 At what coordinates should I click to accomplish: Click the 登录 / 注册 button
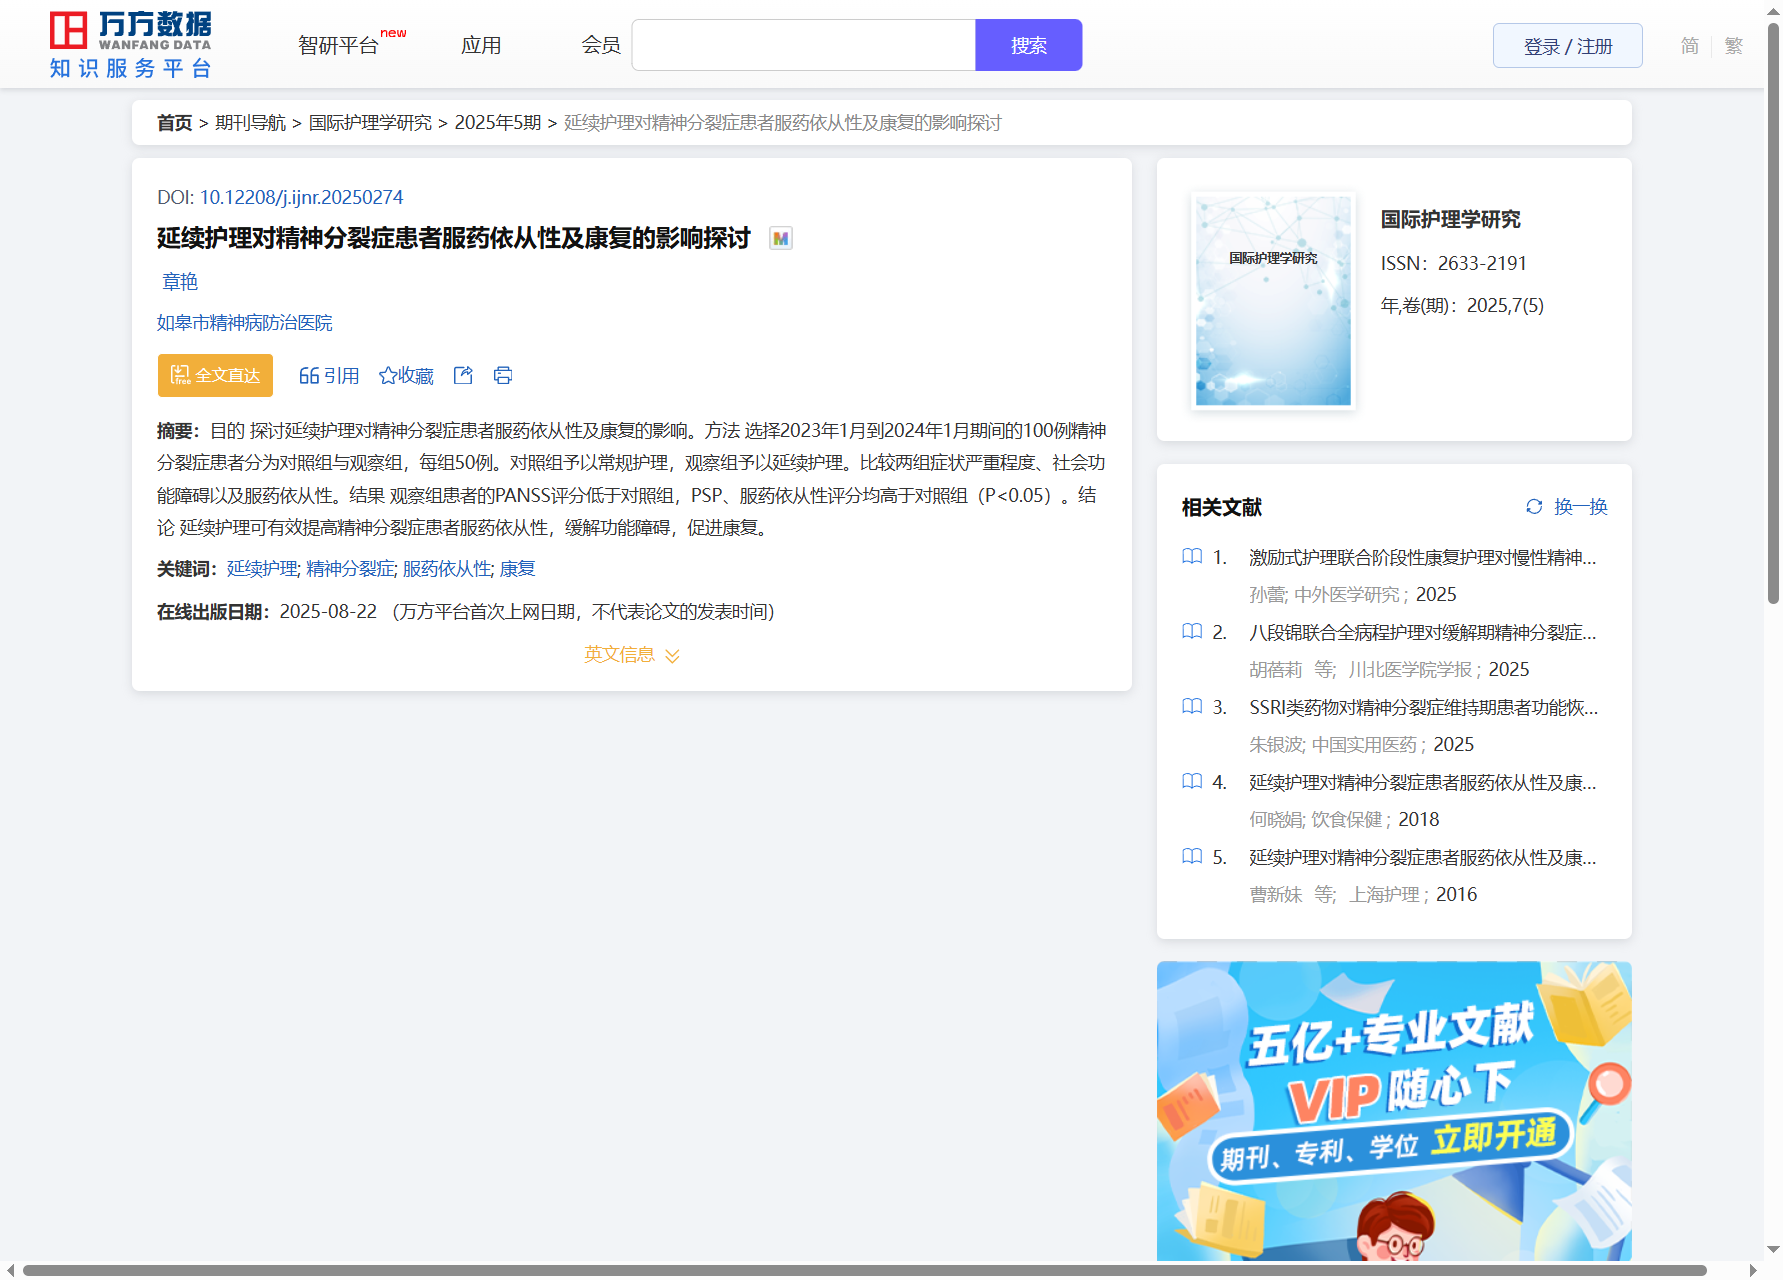click(1567, 46)
